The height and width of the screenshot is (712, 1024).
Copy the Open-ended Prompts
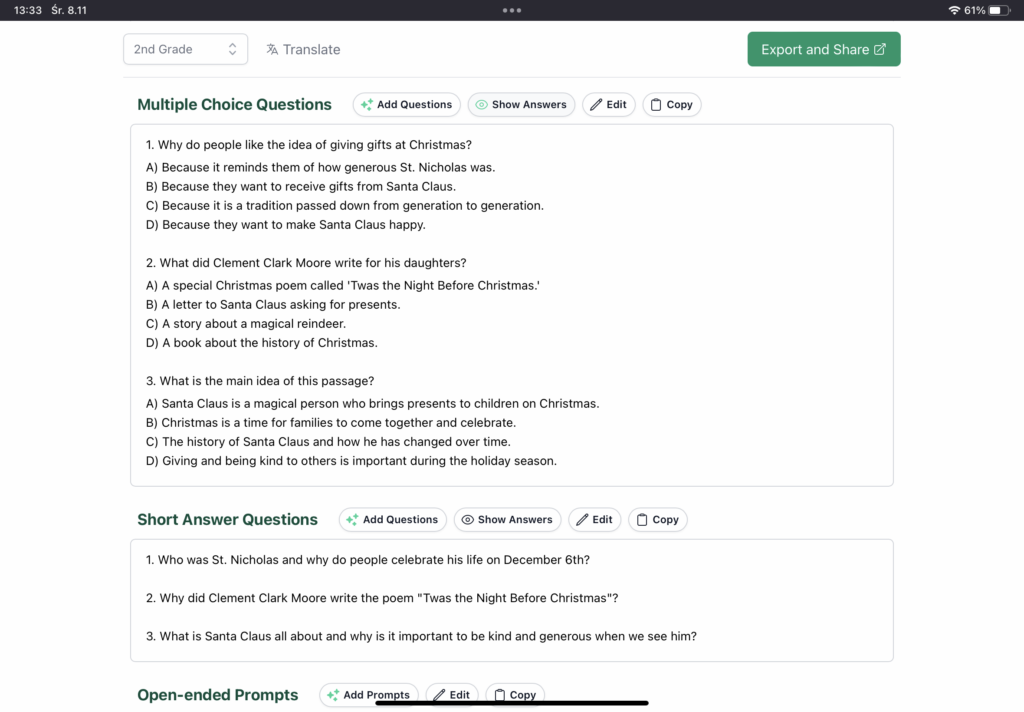tap(514, 694)
